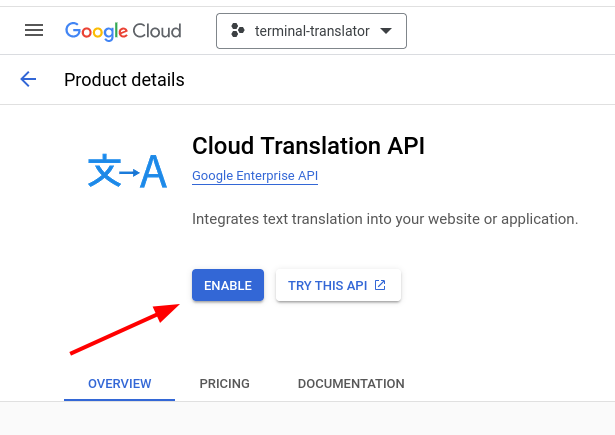Click the word Cloud in the logo
Viewport: 615px width, 435px height.
point(157,31)
